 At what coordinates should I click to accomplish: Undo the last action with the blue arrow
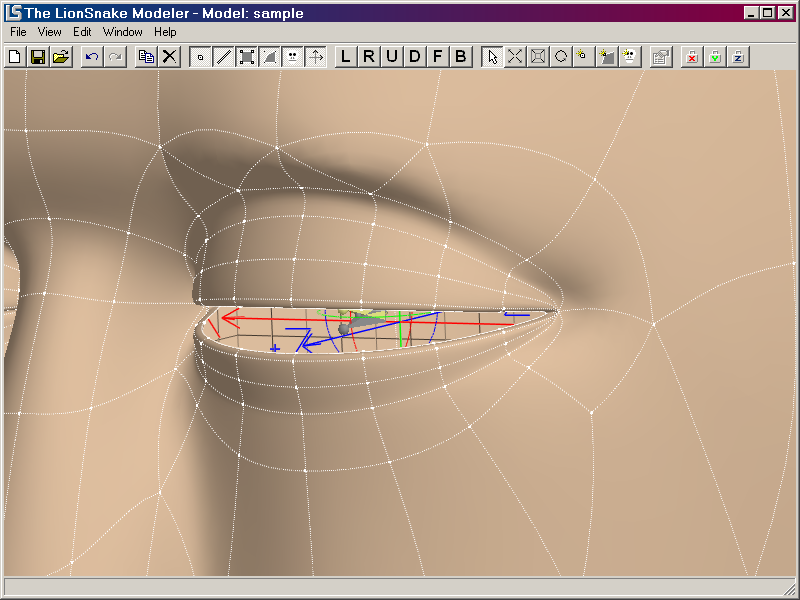92,57
